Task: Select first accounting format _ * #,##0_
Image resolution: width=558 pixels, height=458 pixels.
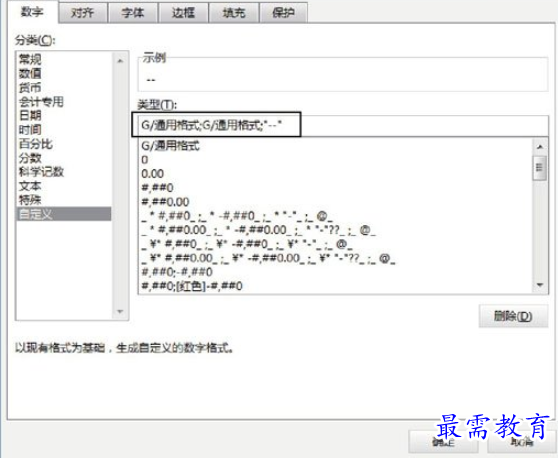Action: [x=336, y=216]
